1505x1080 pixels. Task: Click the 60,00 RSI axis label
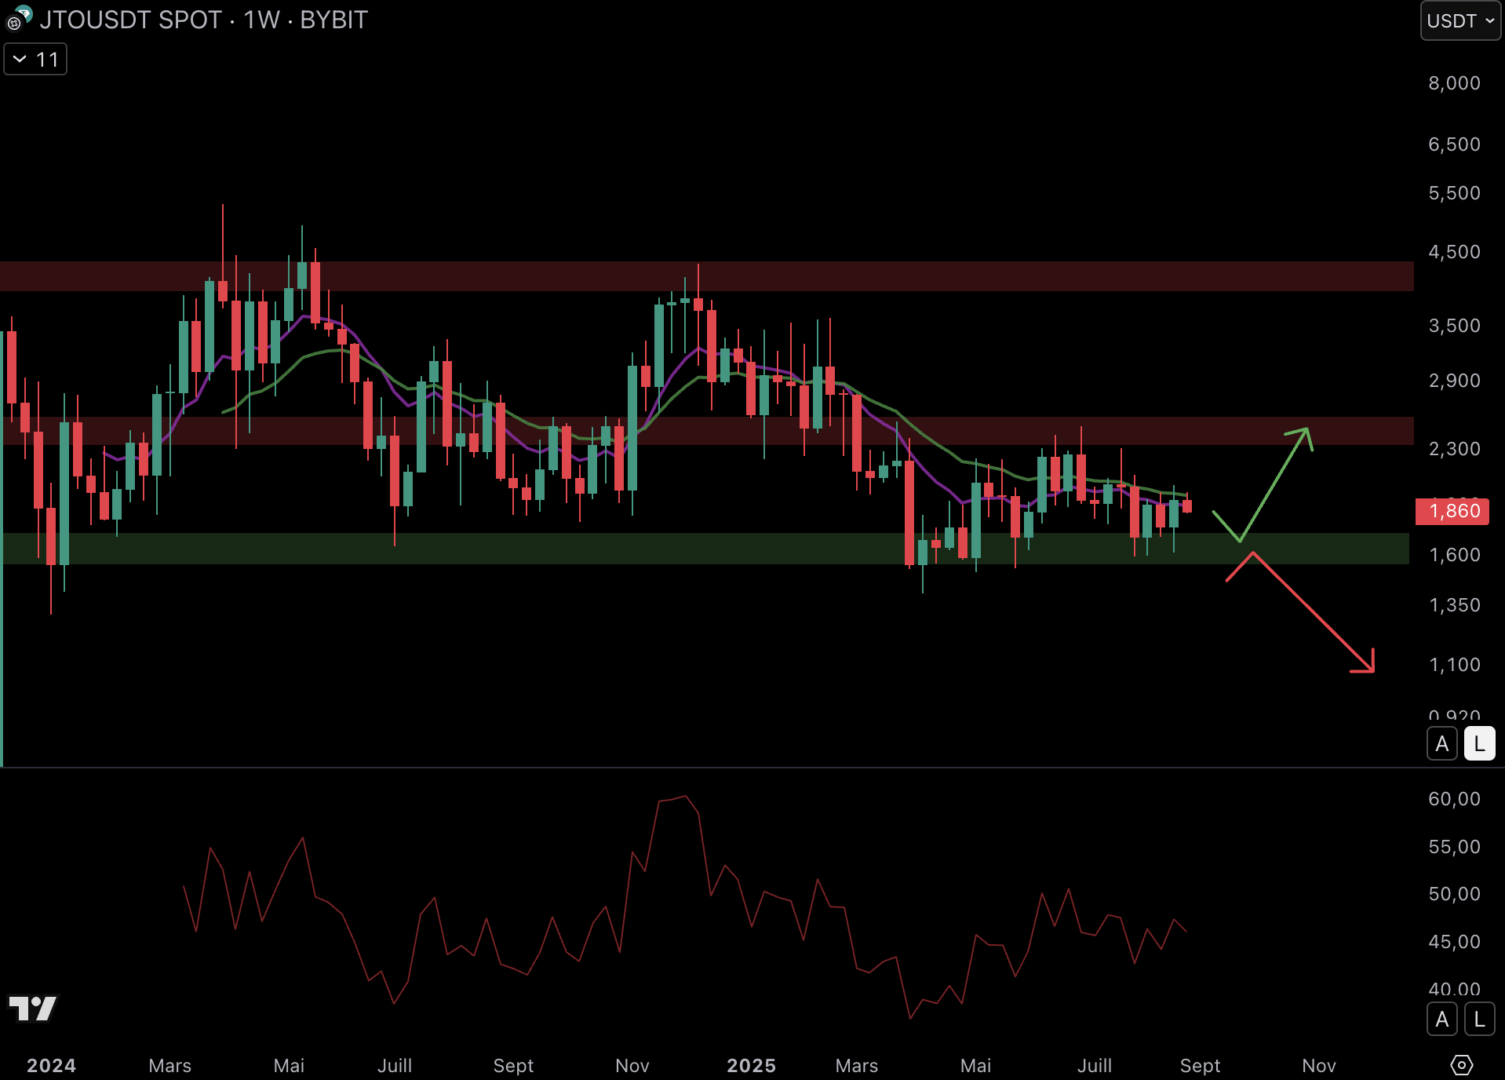[1454, 799]
